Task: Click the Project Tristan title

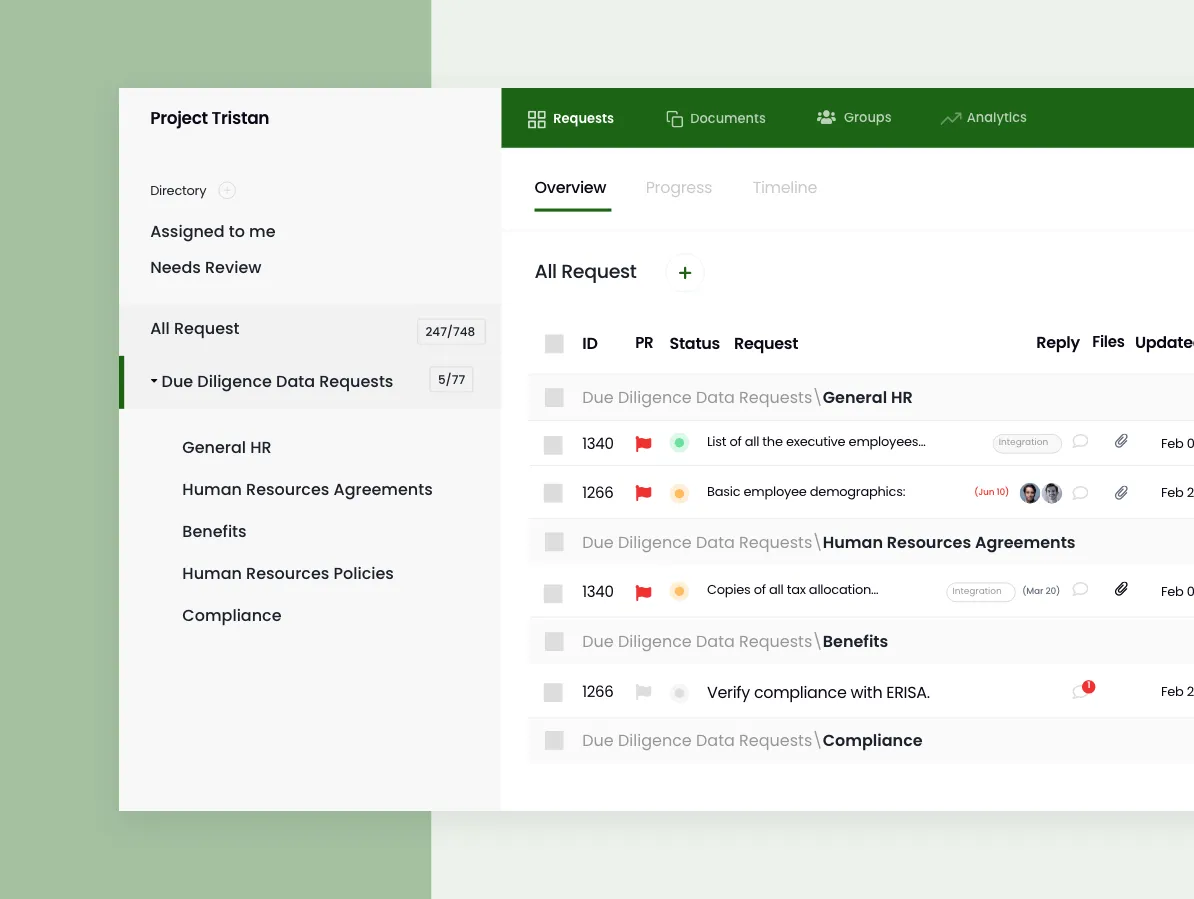Action: tap(209, 119)
